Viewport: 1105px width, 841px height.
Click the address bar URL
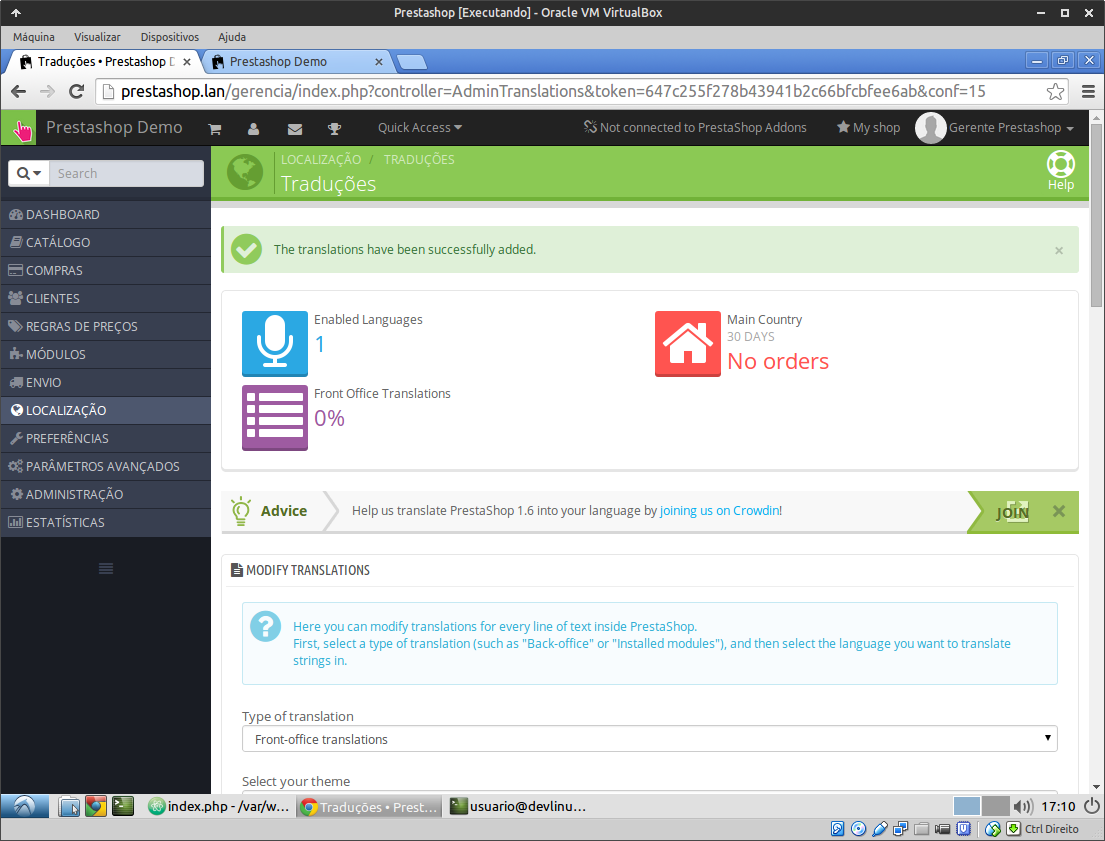pyautogui.click(x=553, y=92)
